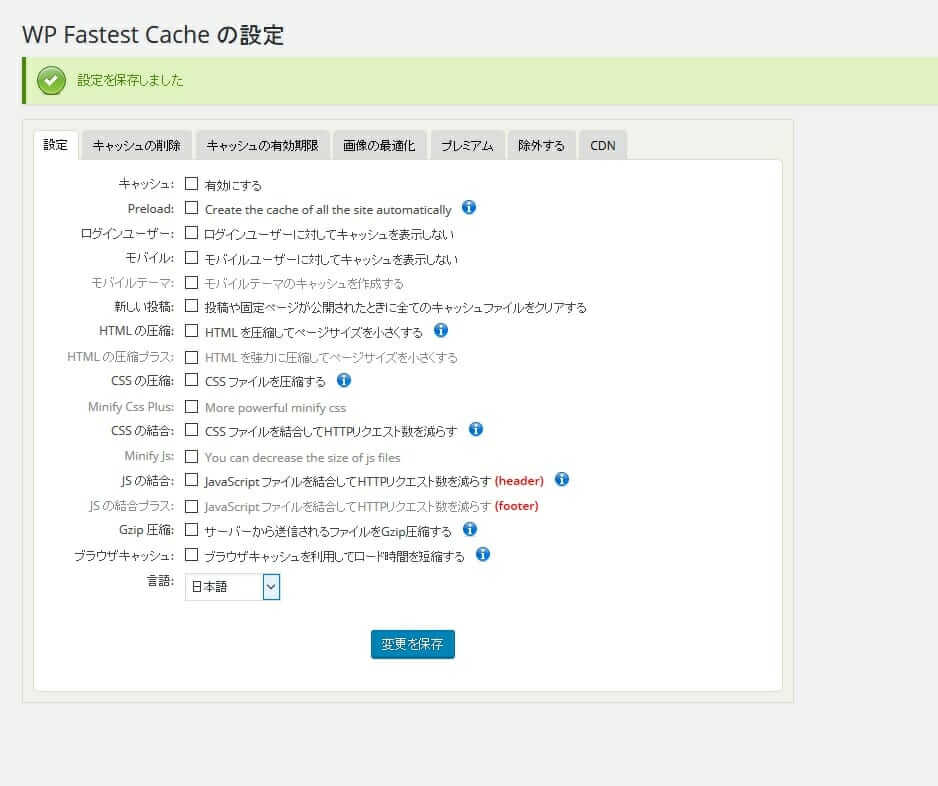Check the HTML の圧縮プラス checkbox

tap(191, 357)
